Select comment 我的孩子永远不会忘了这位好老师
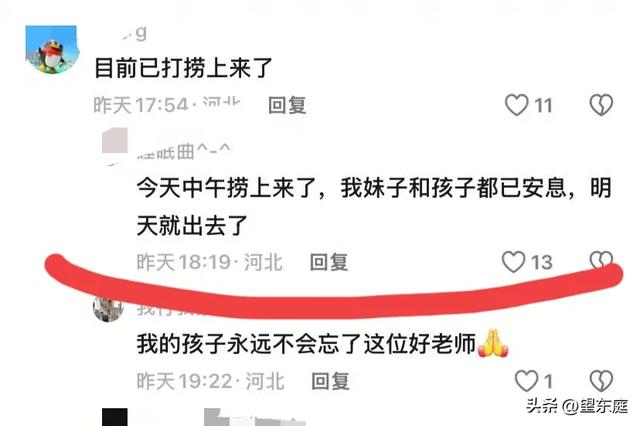 (x=307, y=344)
